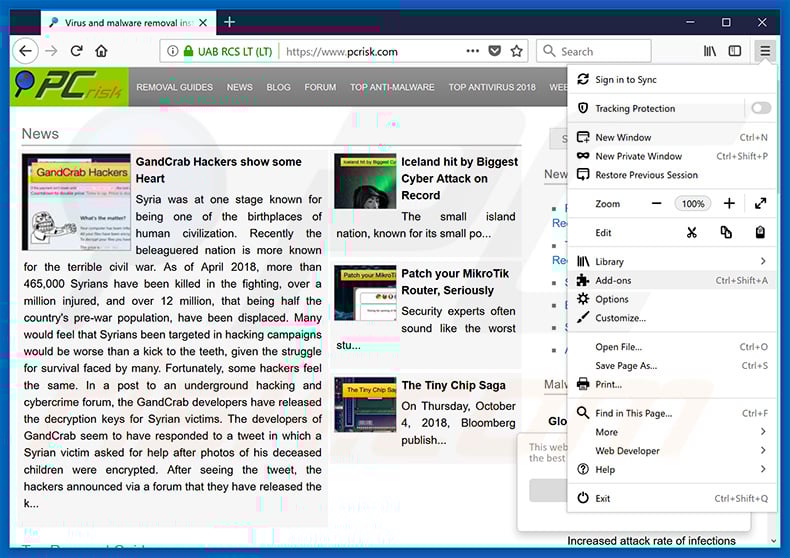The width and height of the screenshot is (790, 558).
Task: Zoom out with the minus button
Action: pos(656,204)
